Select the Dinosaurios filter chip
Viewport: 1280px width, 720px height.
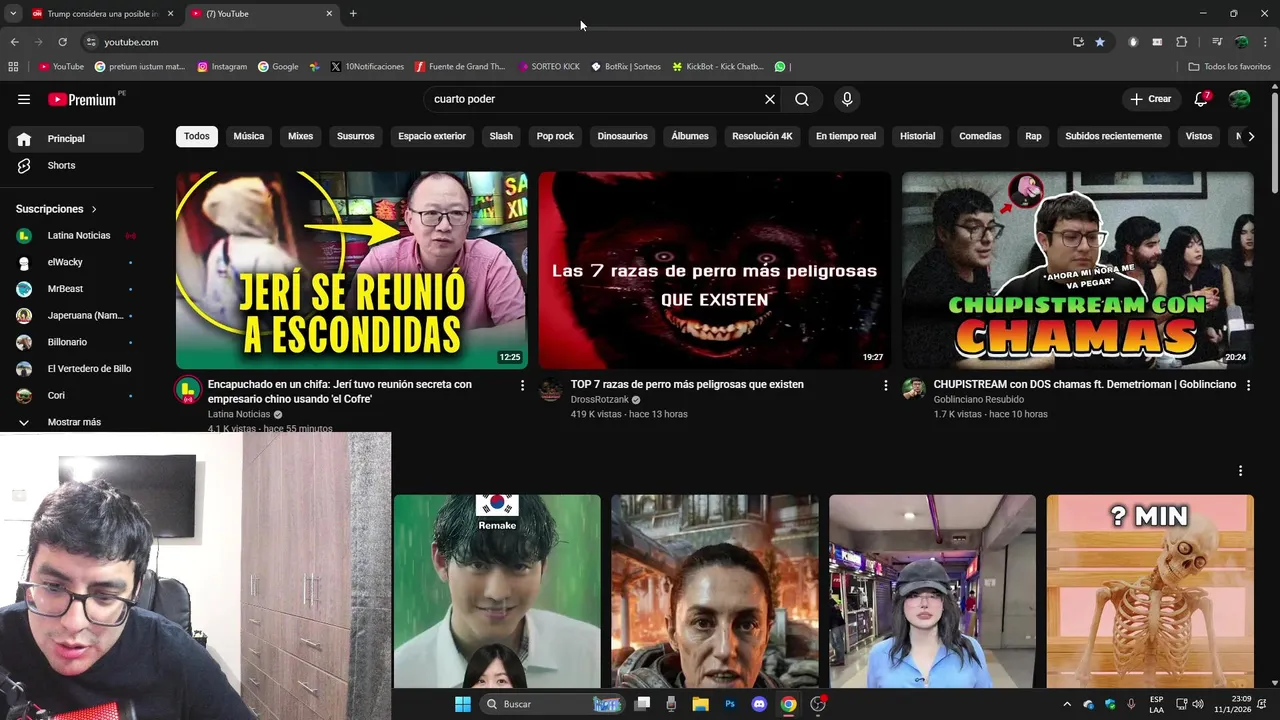click(x=623, y=136)
